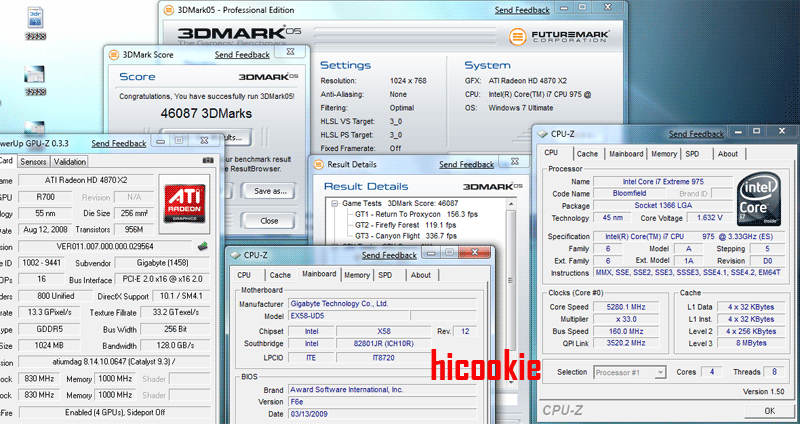Select Memory tab in Mainboard CPU-Z window
800x424 pixels.
point(357,275)
